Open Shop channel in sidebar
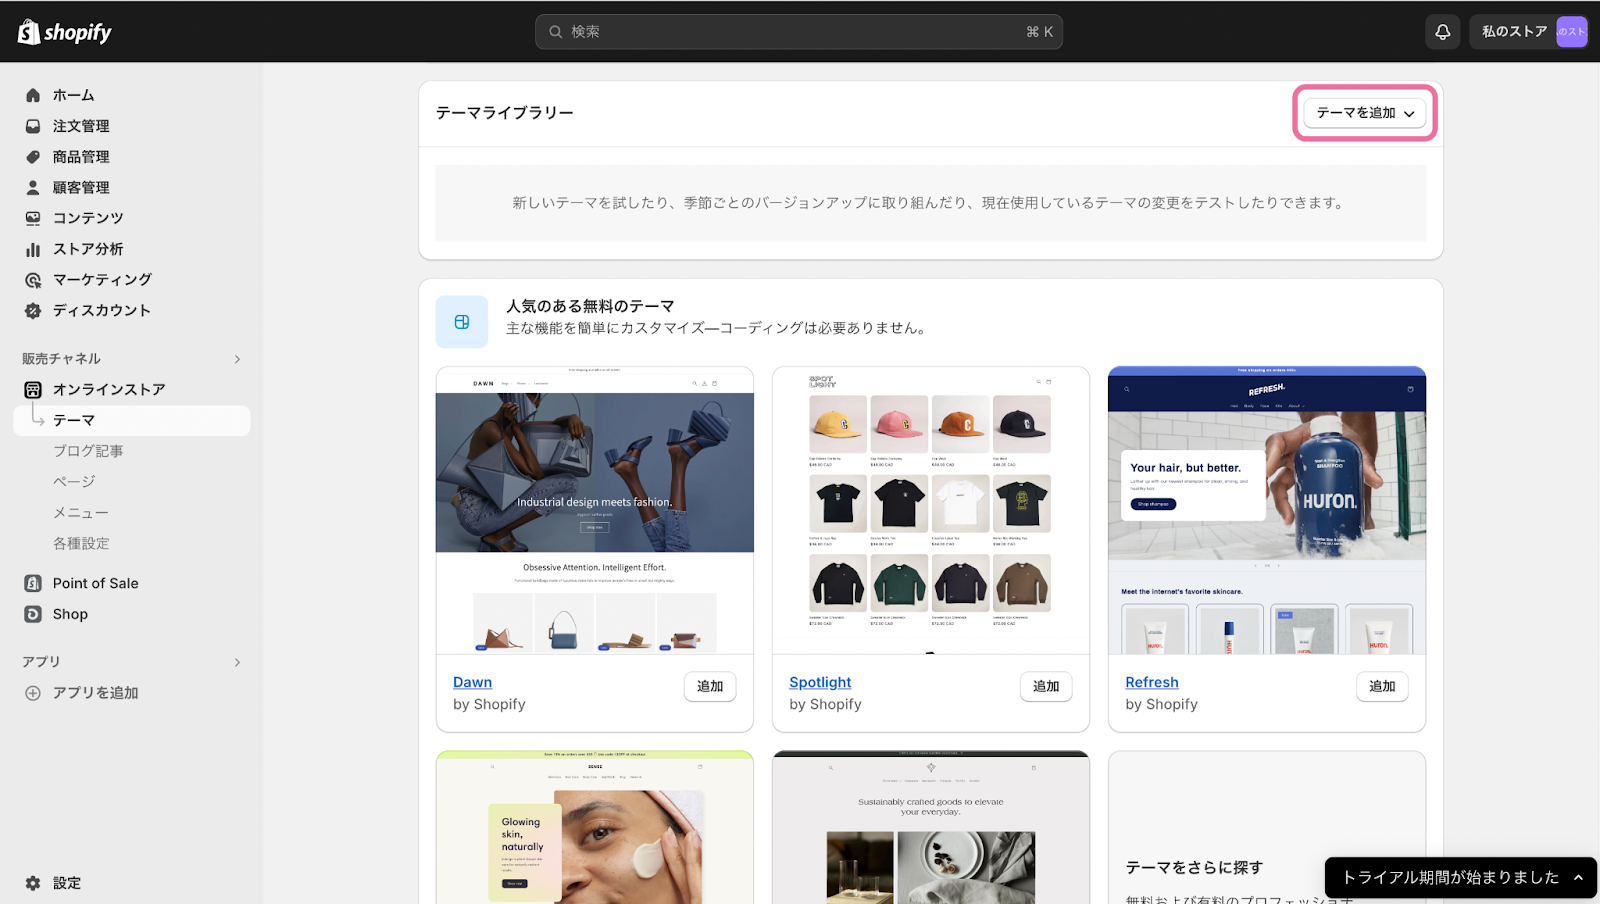 tap(70, 614)
